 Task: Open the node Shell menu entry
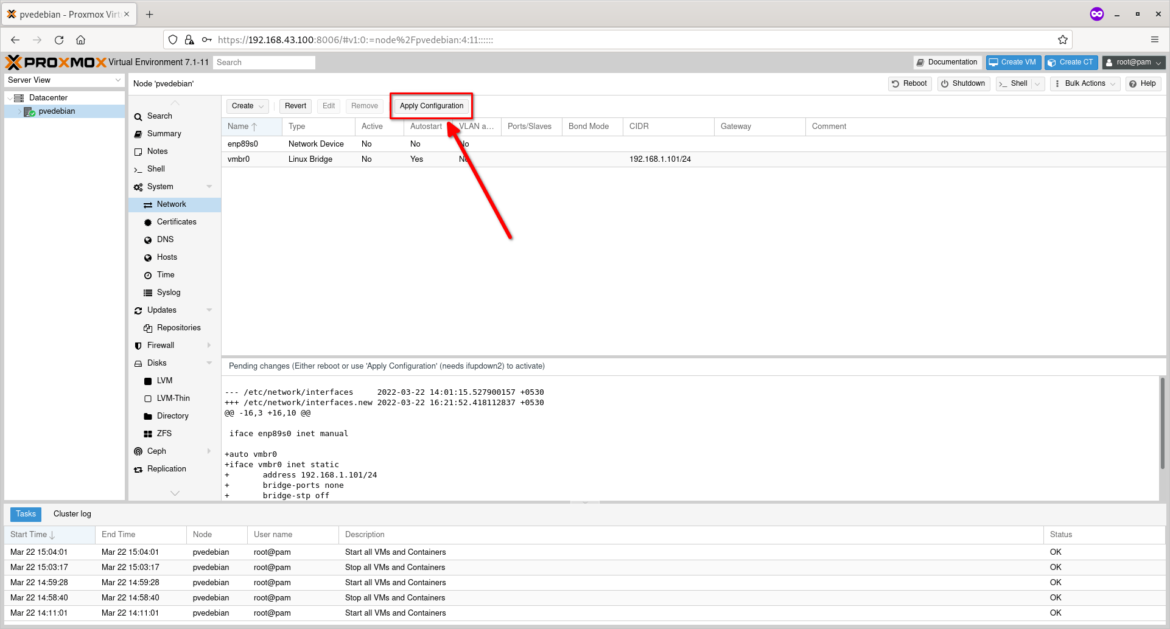click(x=155, y=169)
